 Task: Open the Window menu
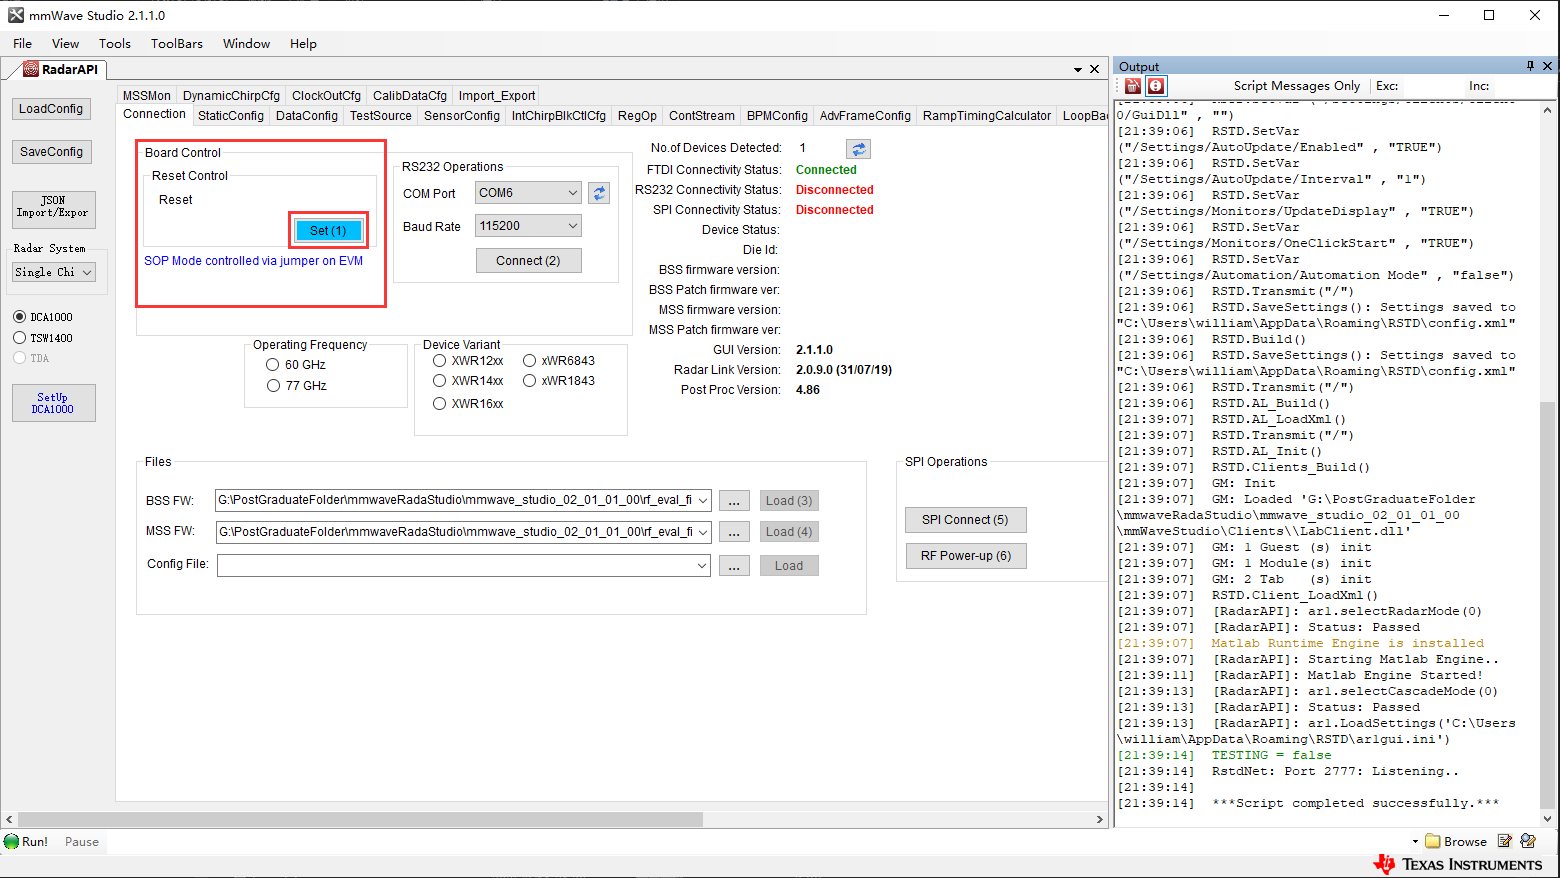246,44
